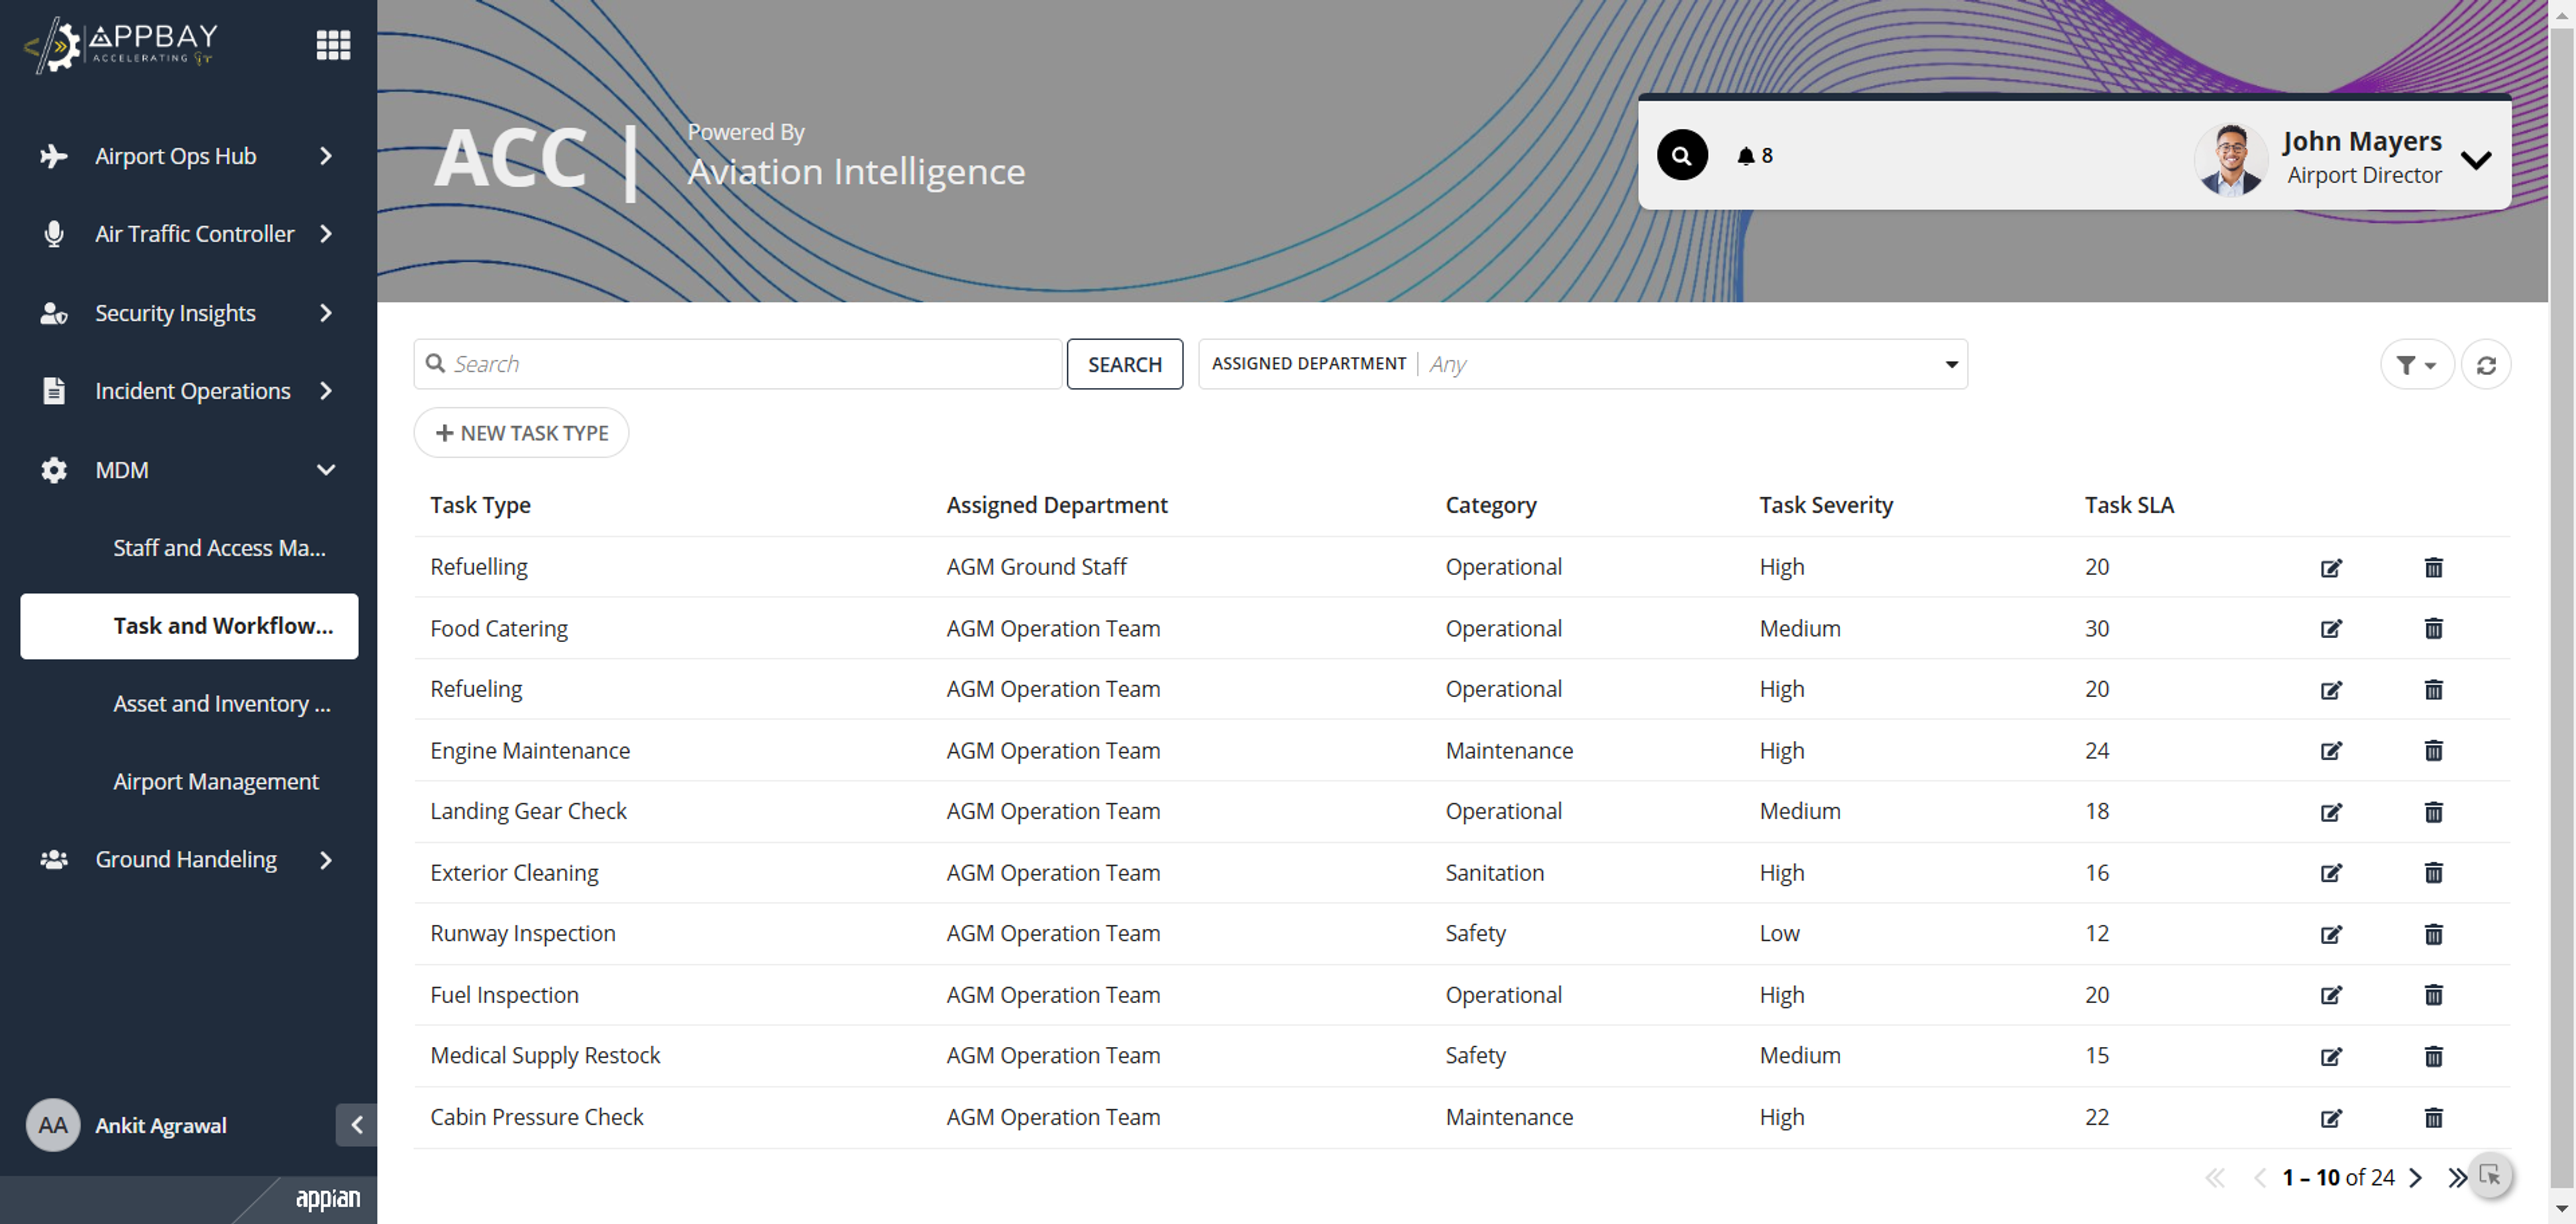Edit the Refueling task type
Image resolution: width=2576 pixels, height=1224 pixels.
[2331, 690]
